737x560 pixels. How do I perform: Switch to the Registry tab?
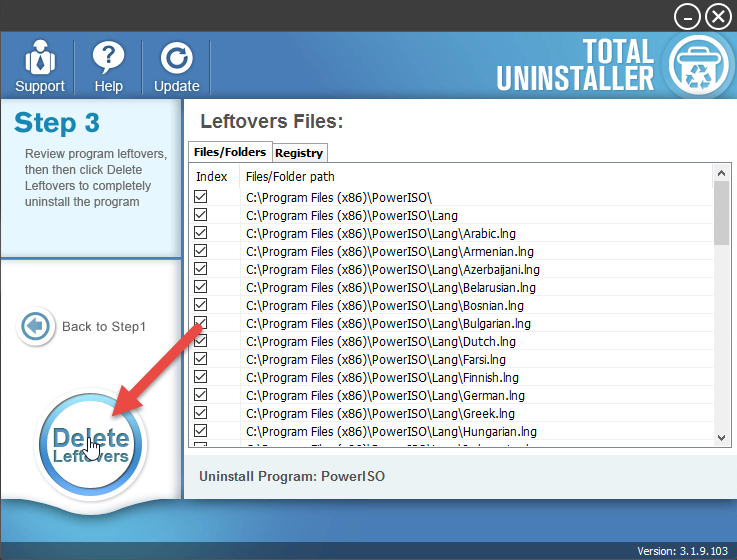(x=299, y=153)
